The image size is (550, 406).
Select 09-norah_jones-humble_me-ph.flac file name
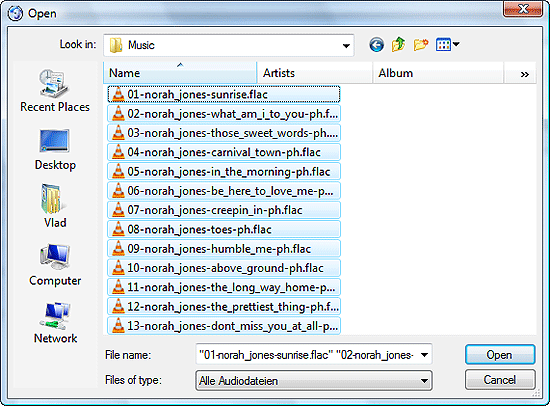pos(219,249)
